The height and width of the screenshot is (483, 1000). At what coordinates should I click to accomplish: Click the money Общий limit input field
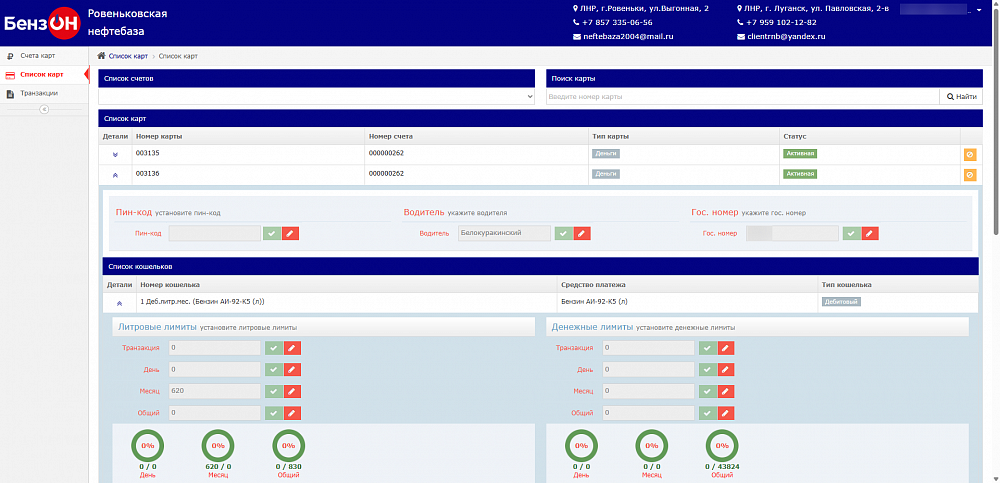[648, 413]
